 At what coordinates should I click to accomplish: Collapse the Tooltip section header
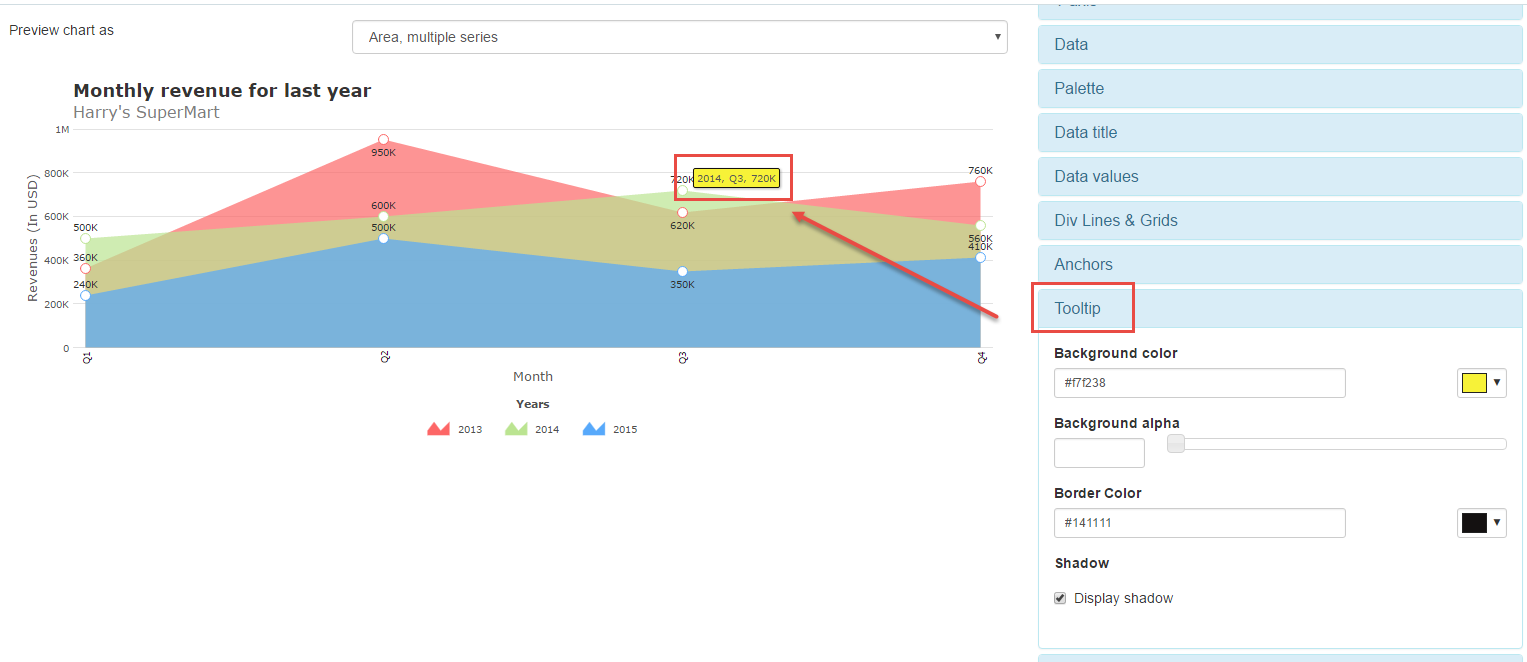tap(1279, 308)
